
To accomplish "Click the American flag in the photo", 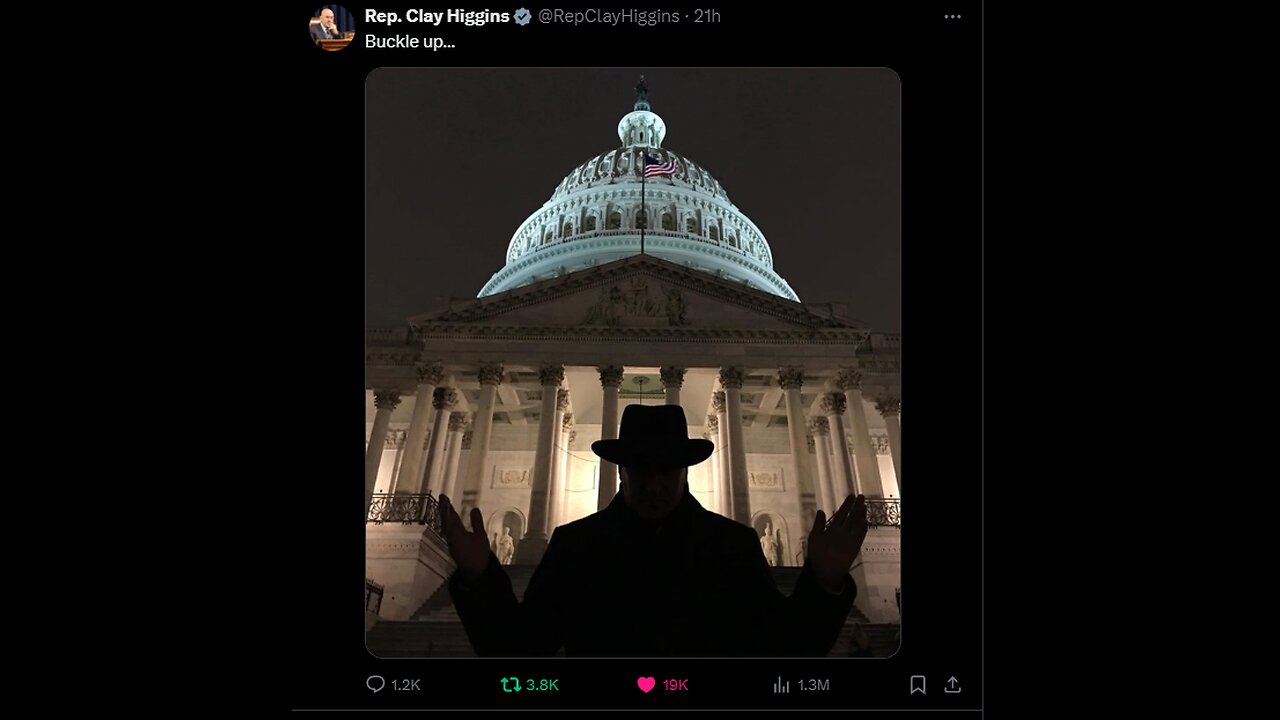I will point(659,165).
